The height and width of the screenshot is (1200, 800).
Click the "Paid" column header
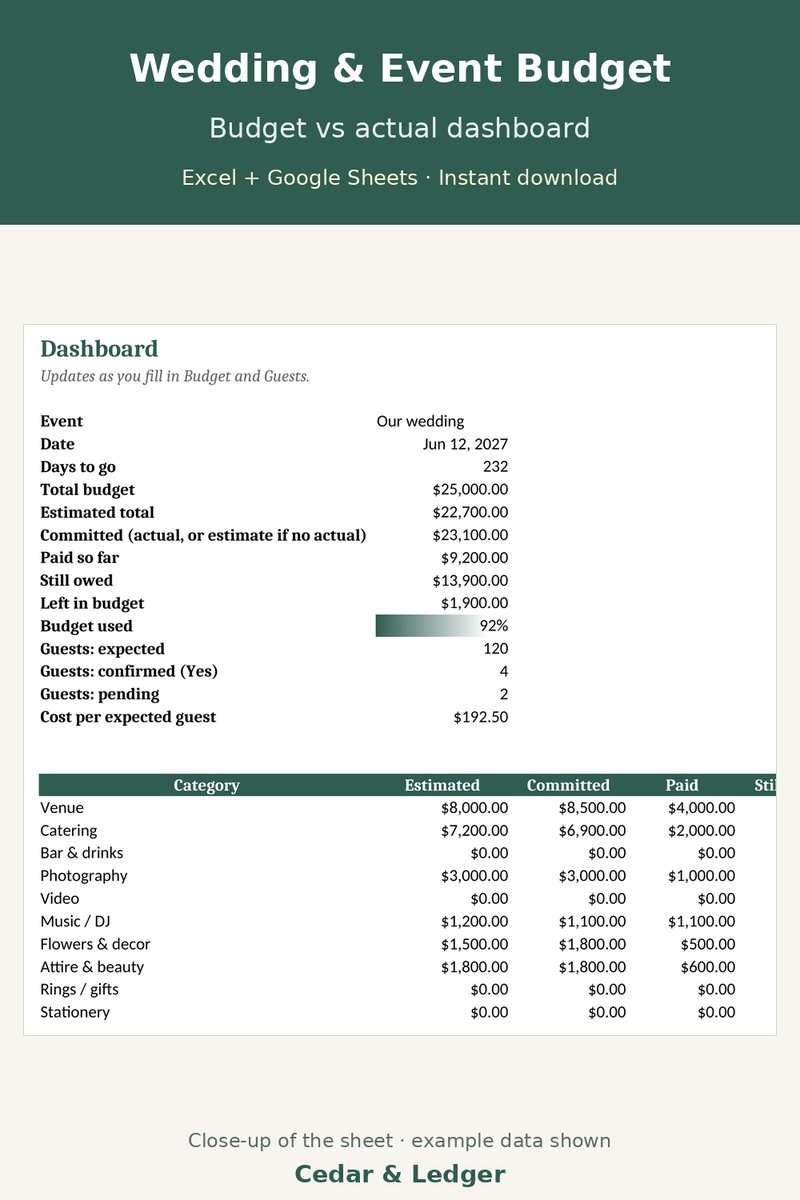(682, 785)
